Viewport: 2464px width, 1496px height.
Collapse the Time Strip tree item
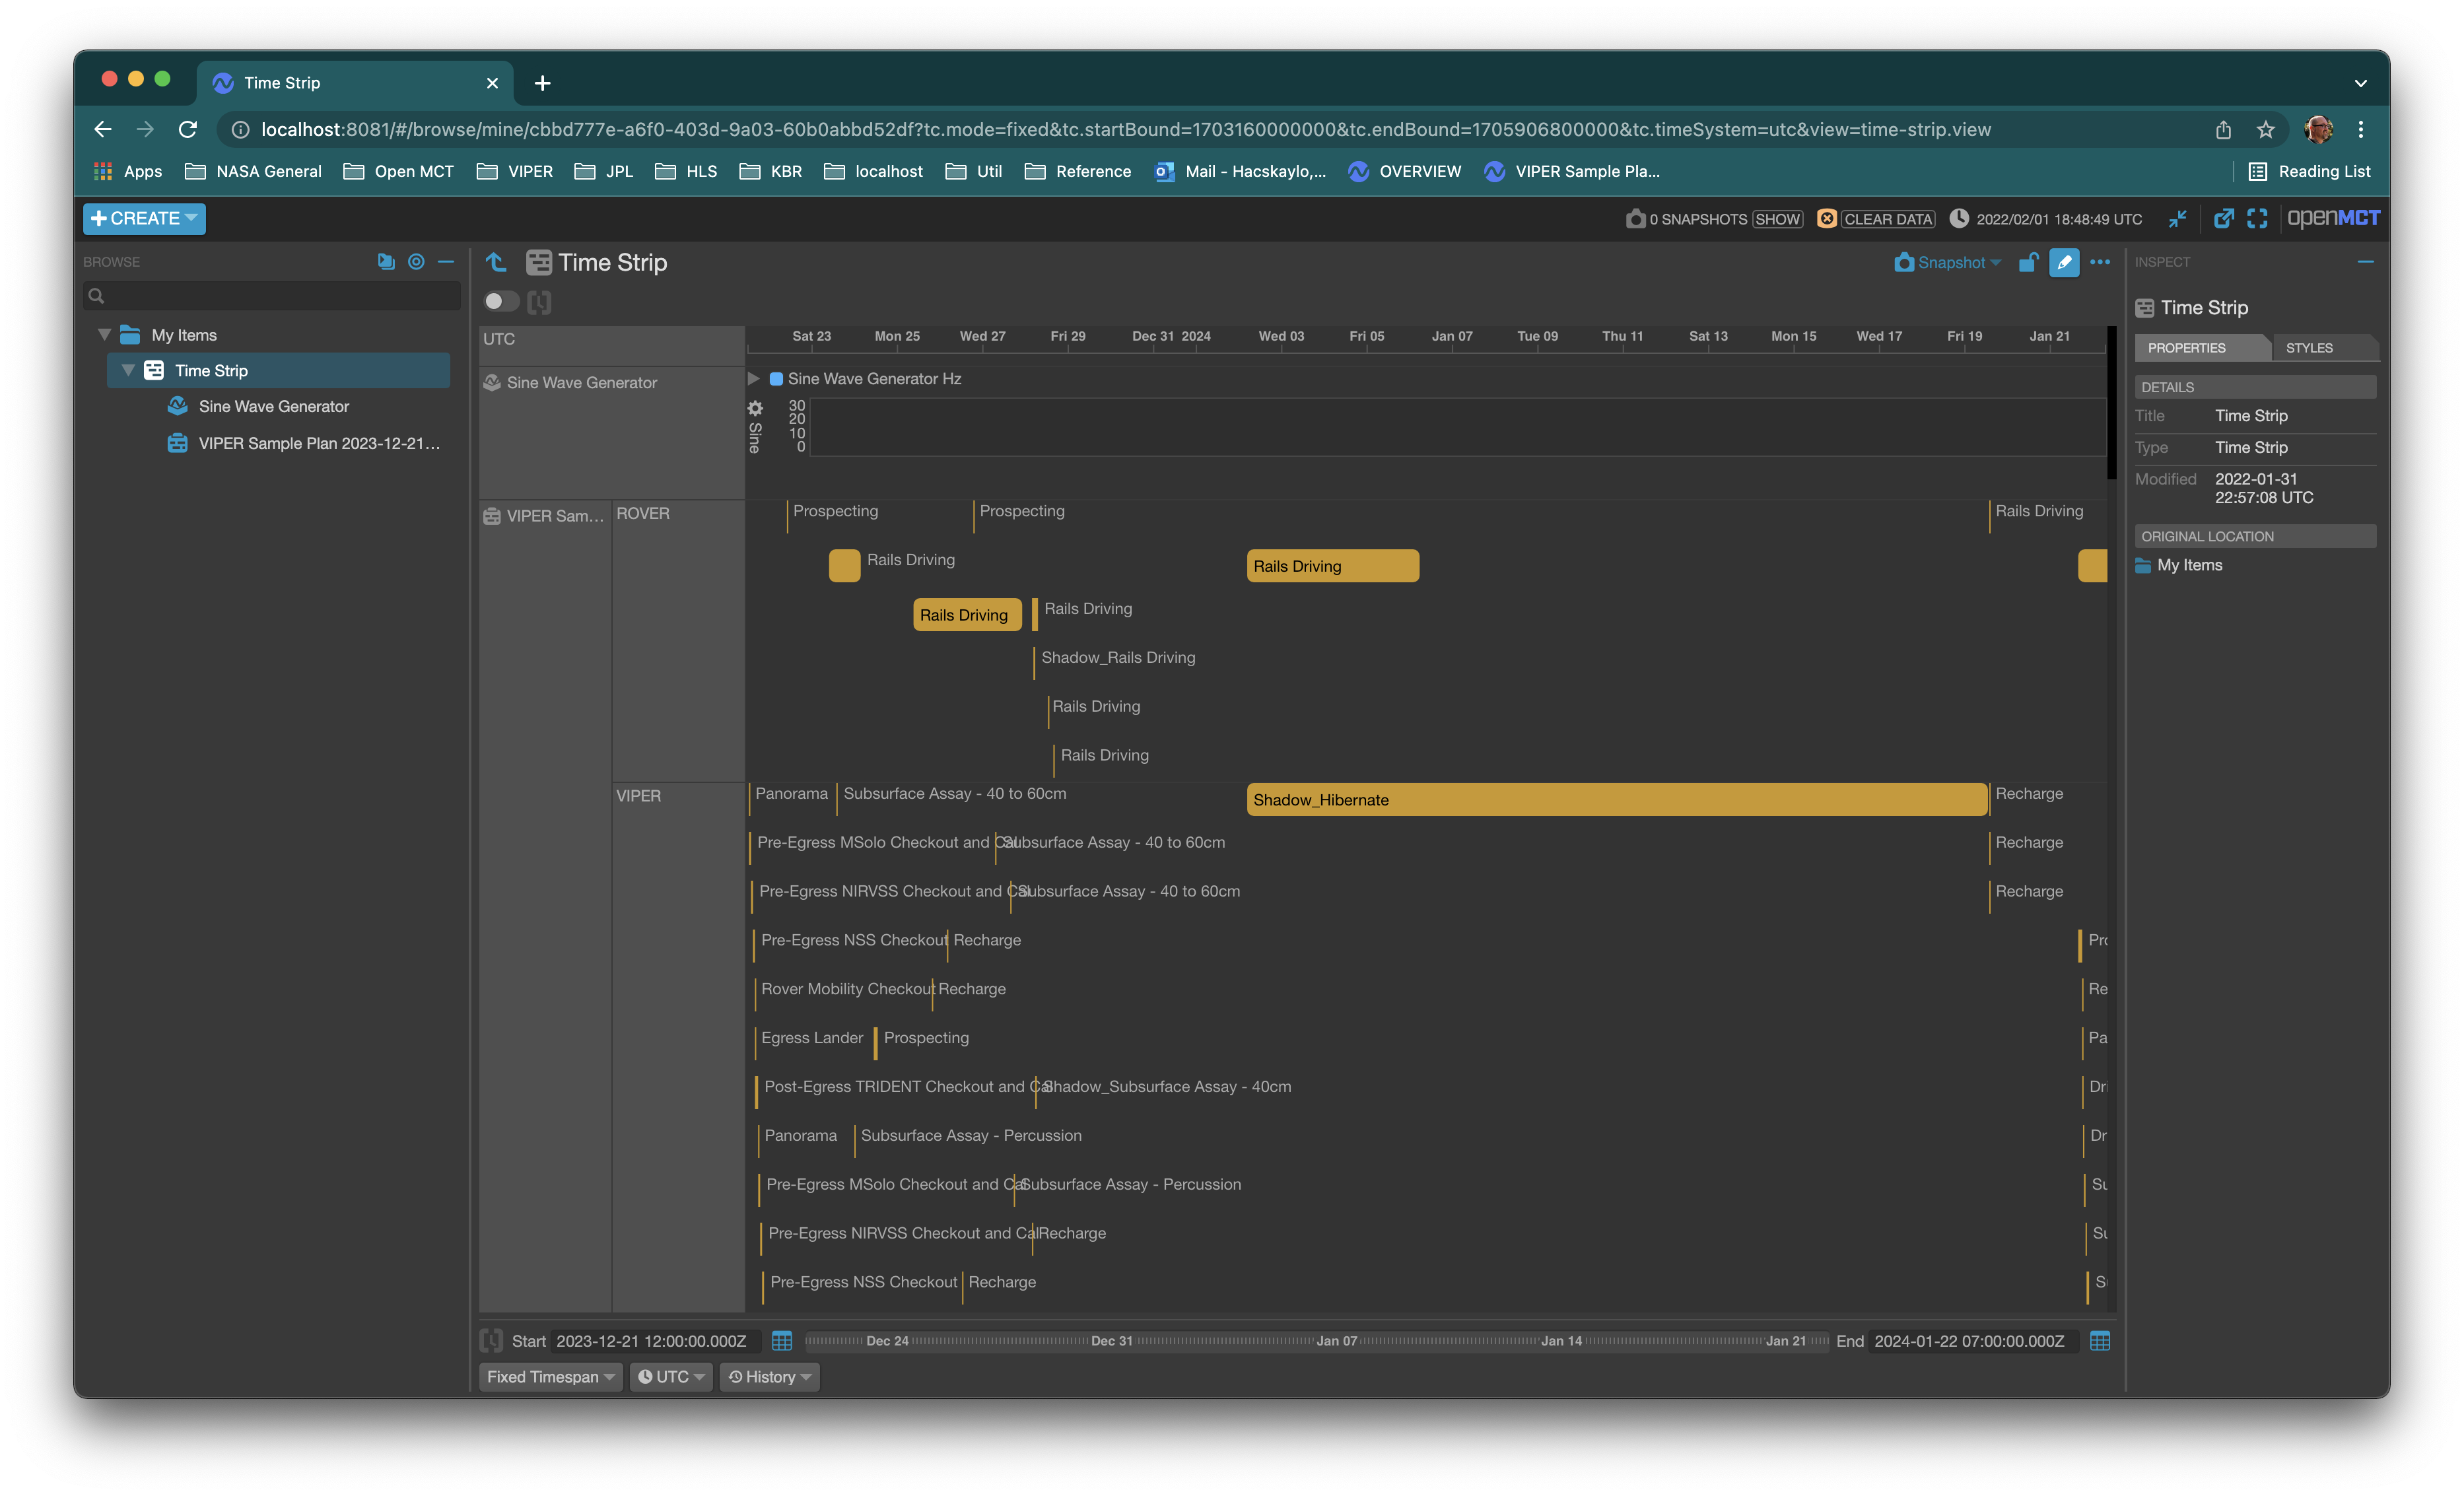[128, 369]
